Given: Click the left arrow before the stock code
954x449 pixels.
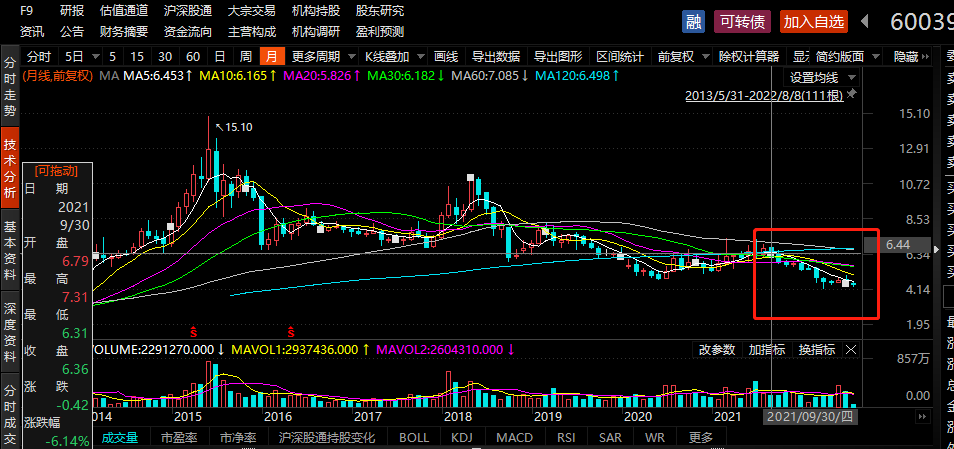Looking at the screenshot, I should 868,21.
